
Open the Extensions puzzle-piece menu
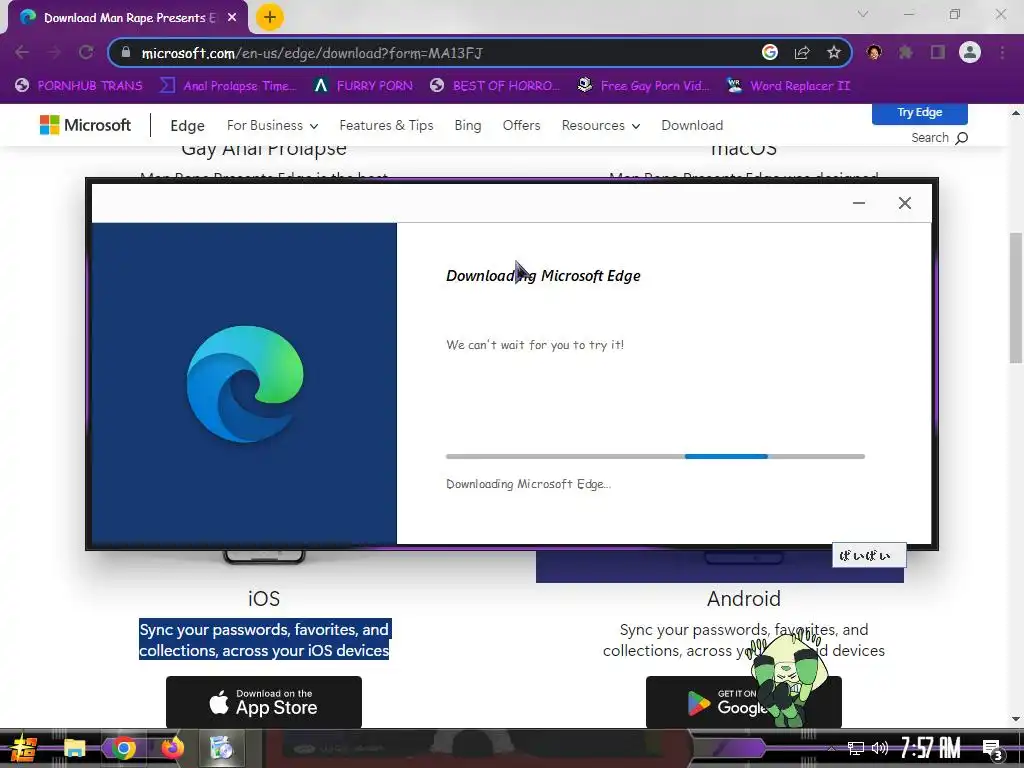coord(906,52)
